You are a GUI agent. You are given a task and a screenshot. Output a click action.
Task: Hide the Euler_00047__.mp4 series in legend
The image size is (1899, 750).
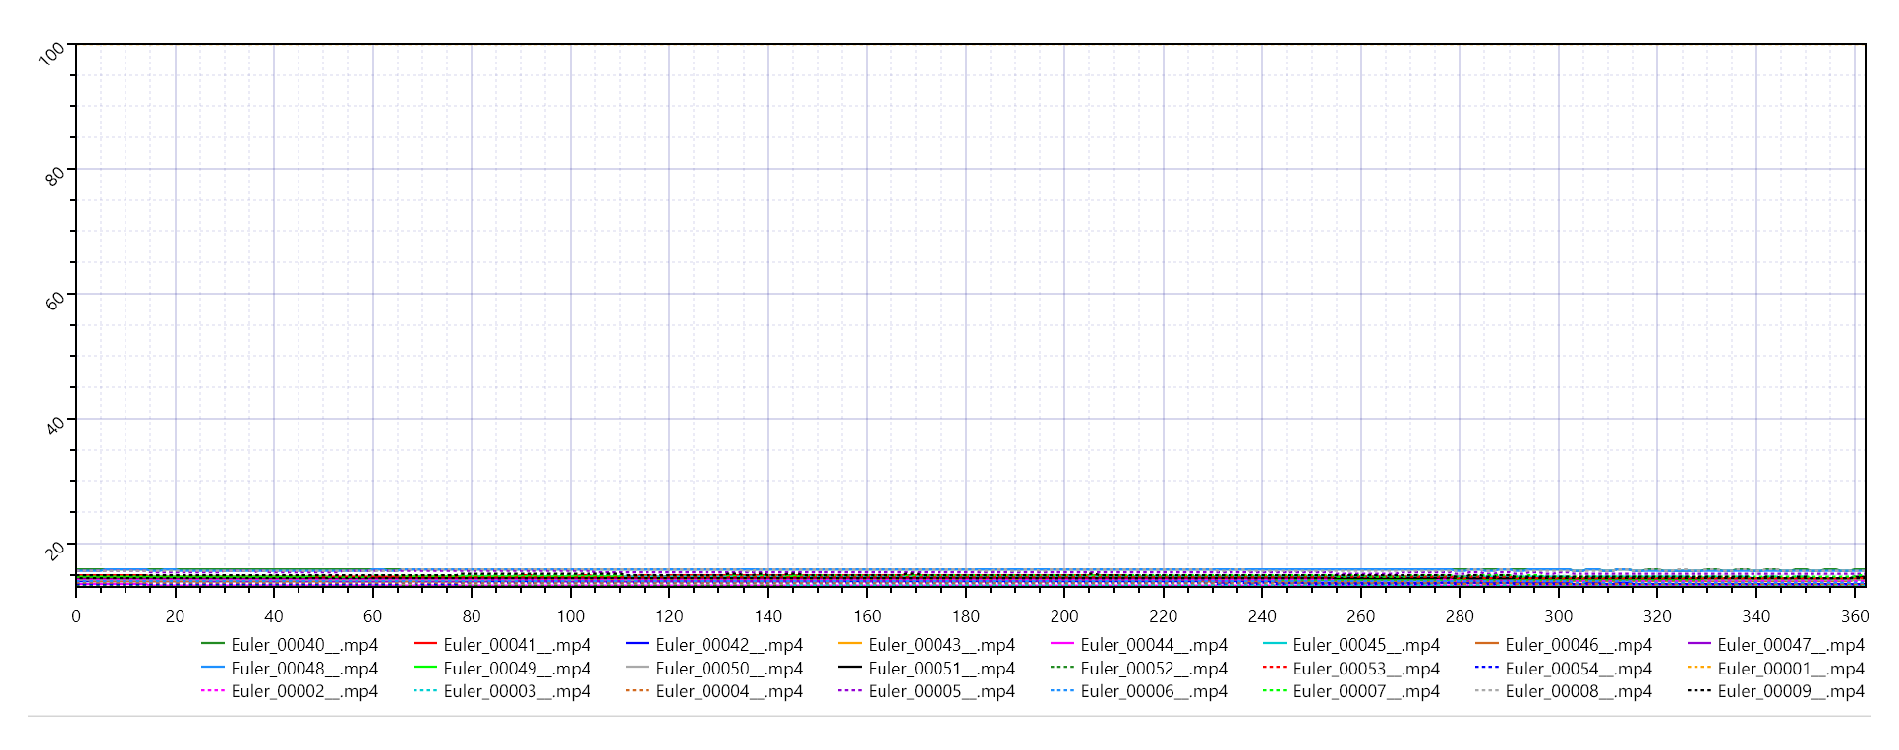(x=1790, y=645)
